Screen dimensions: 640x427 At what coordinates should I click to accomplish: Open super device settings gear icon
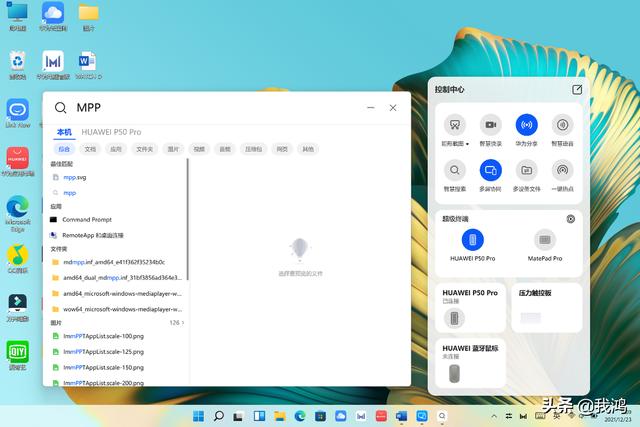[x=571, y=218]
